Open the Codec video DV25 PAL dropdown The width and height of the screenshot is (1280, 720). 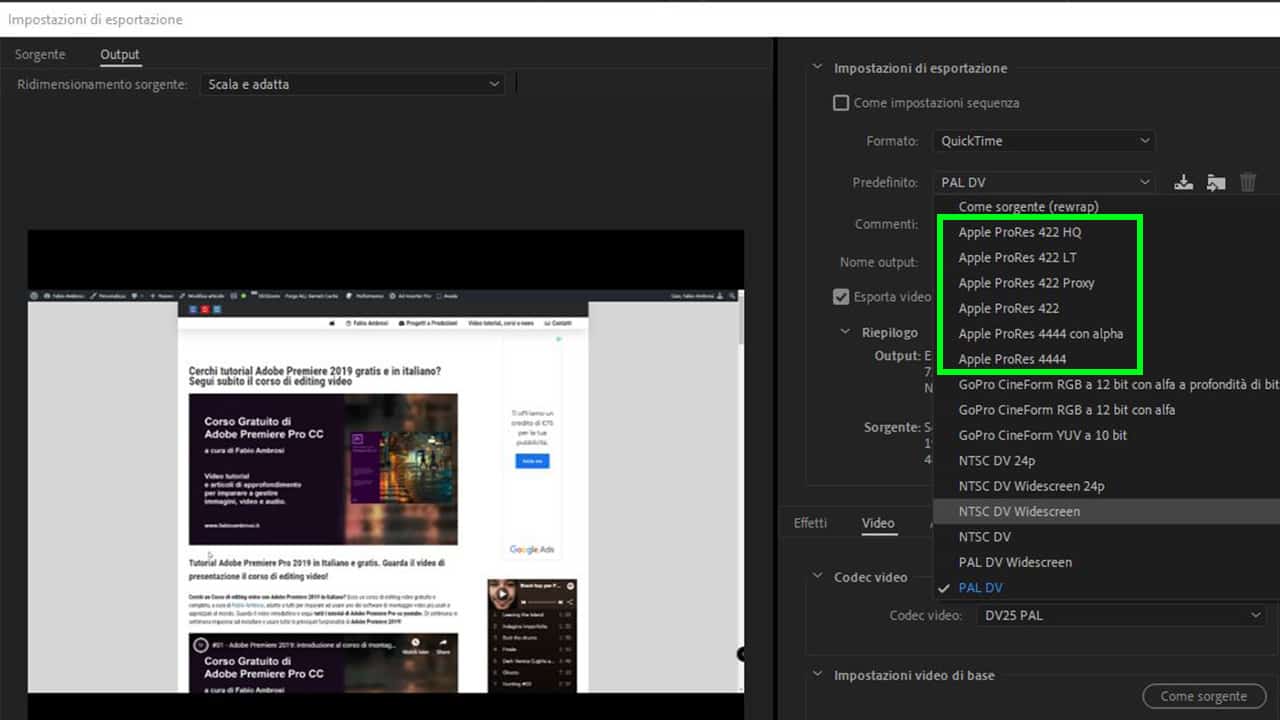pyautogui.click(x=1121, y=615)
